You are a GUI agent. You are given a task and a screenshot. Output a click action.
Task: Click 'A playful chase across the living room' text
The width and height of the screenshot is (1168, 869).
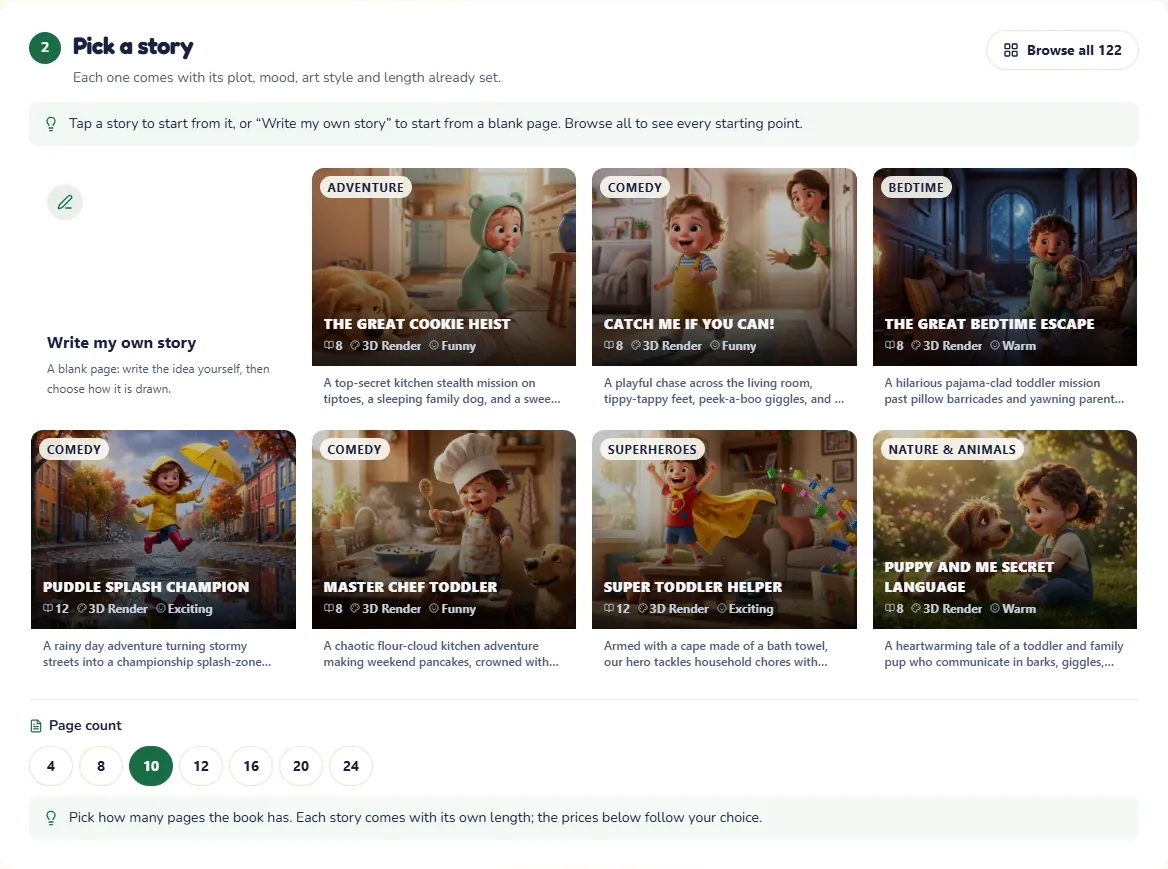[723, 391]
